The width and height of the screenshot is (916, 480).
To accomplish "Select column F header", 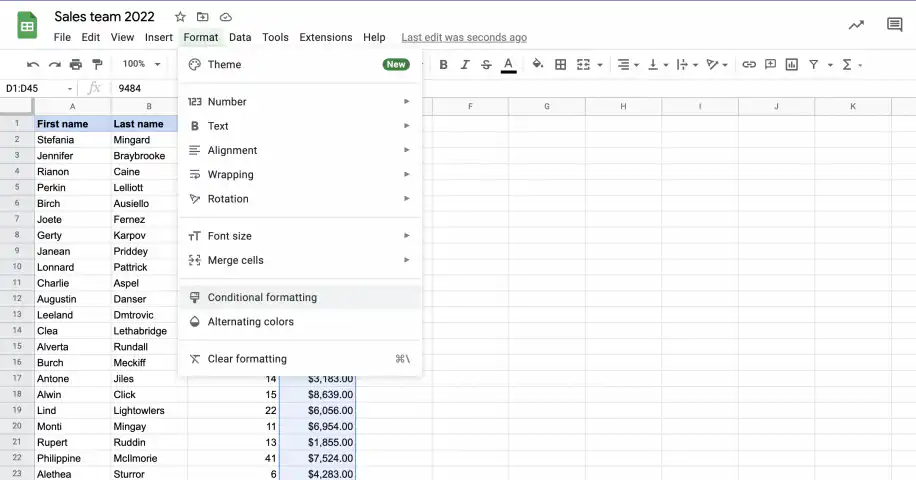I will point(470,106).
